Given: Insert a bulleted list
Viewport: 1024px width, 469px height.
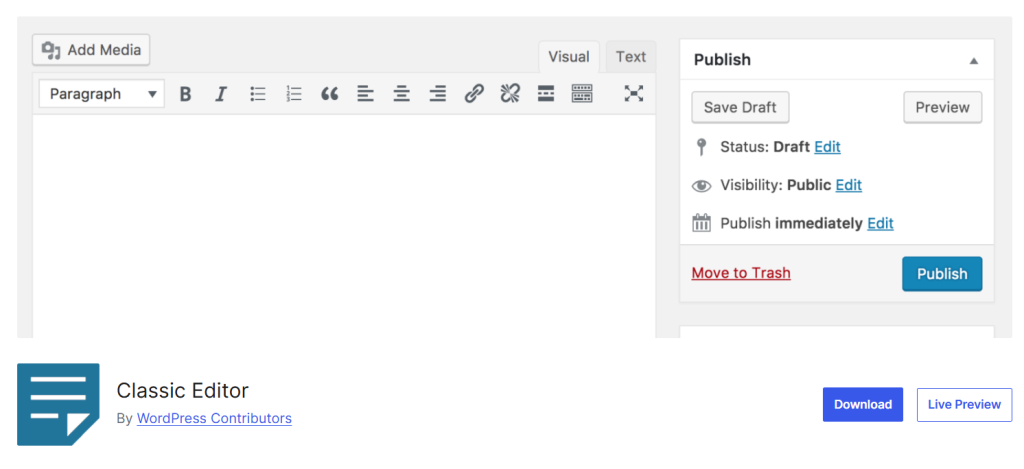Looking at the screenshot, I should click(x=257, y=94).
